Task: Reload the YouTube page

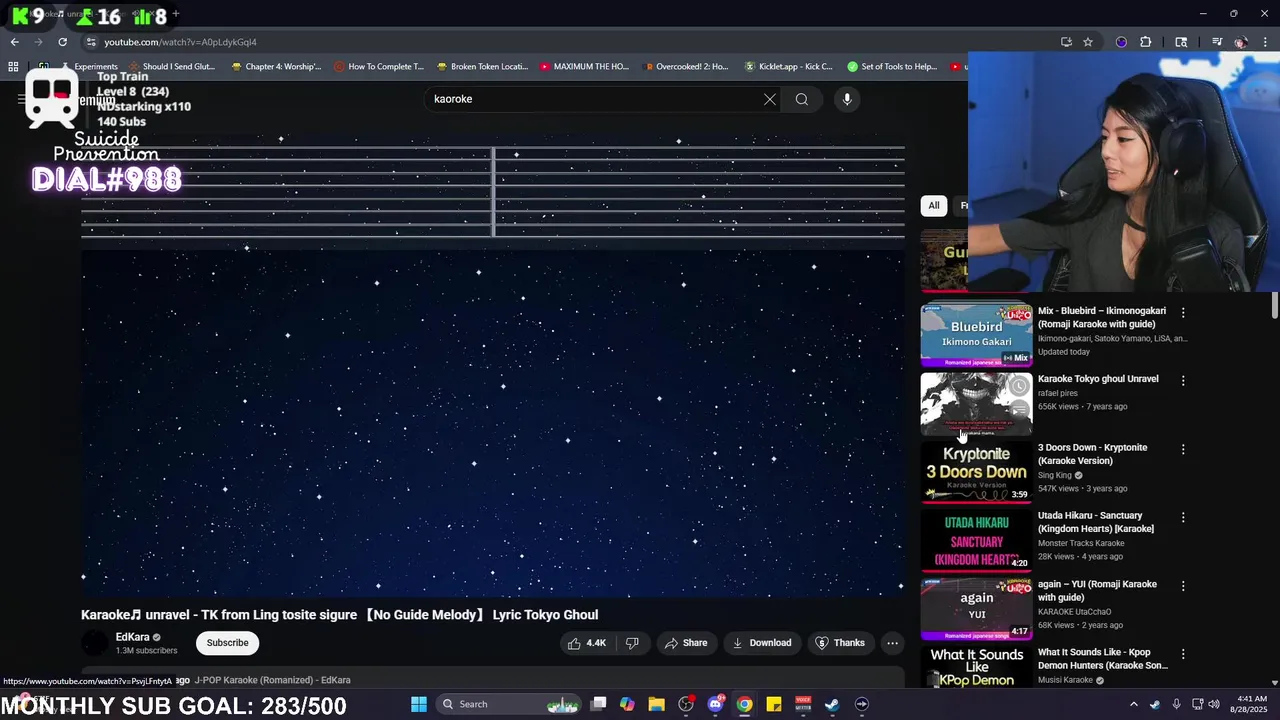Action: click(x=62, y=42)
